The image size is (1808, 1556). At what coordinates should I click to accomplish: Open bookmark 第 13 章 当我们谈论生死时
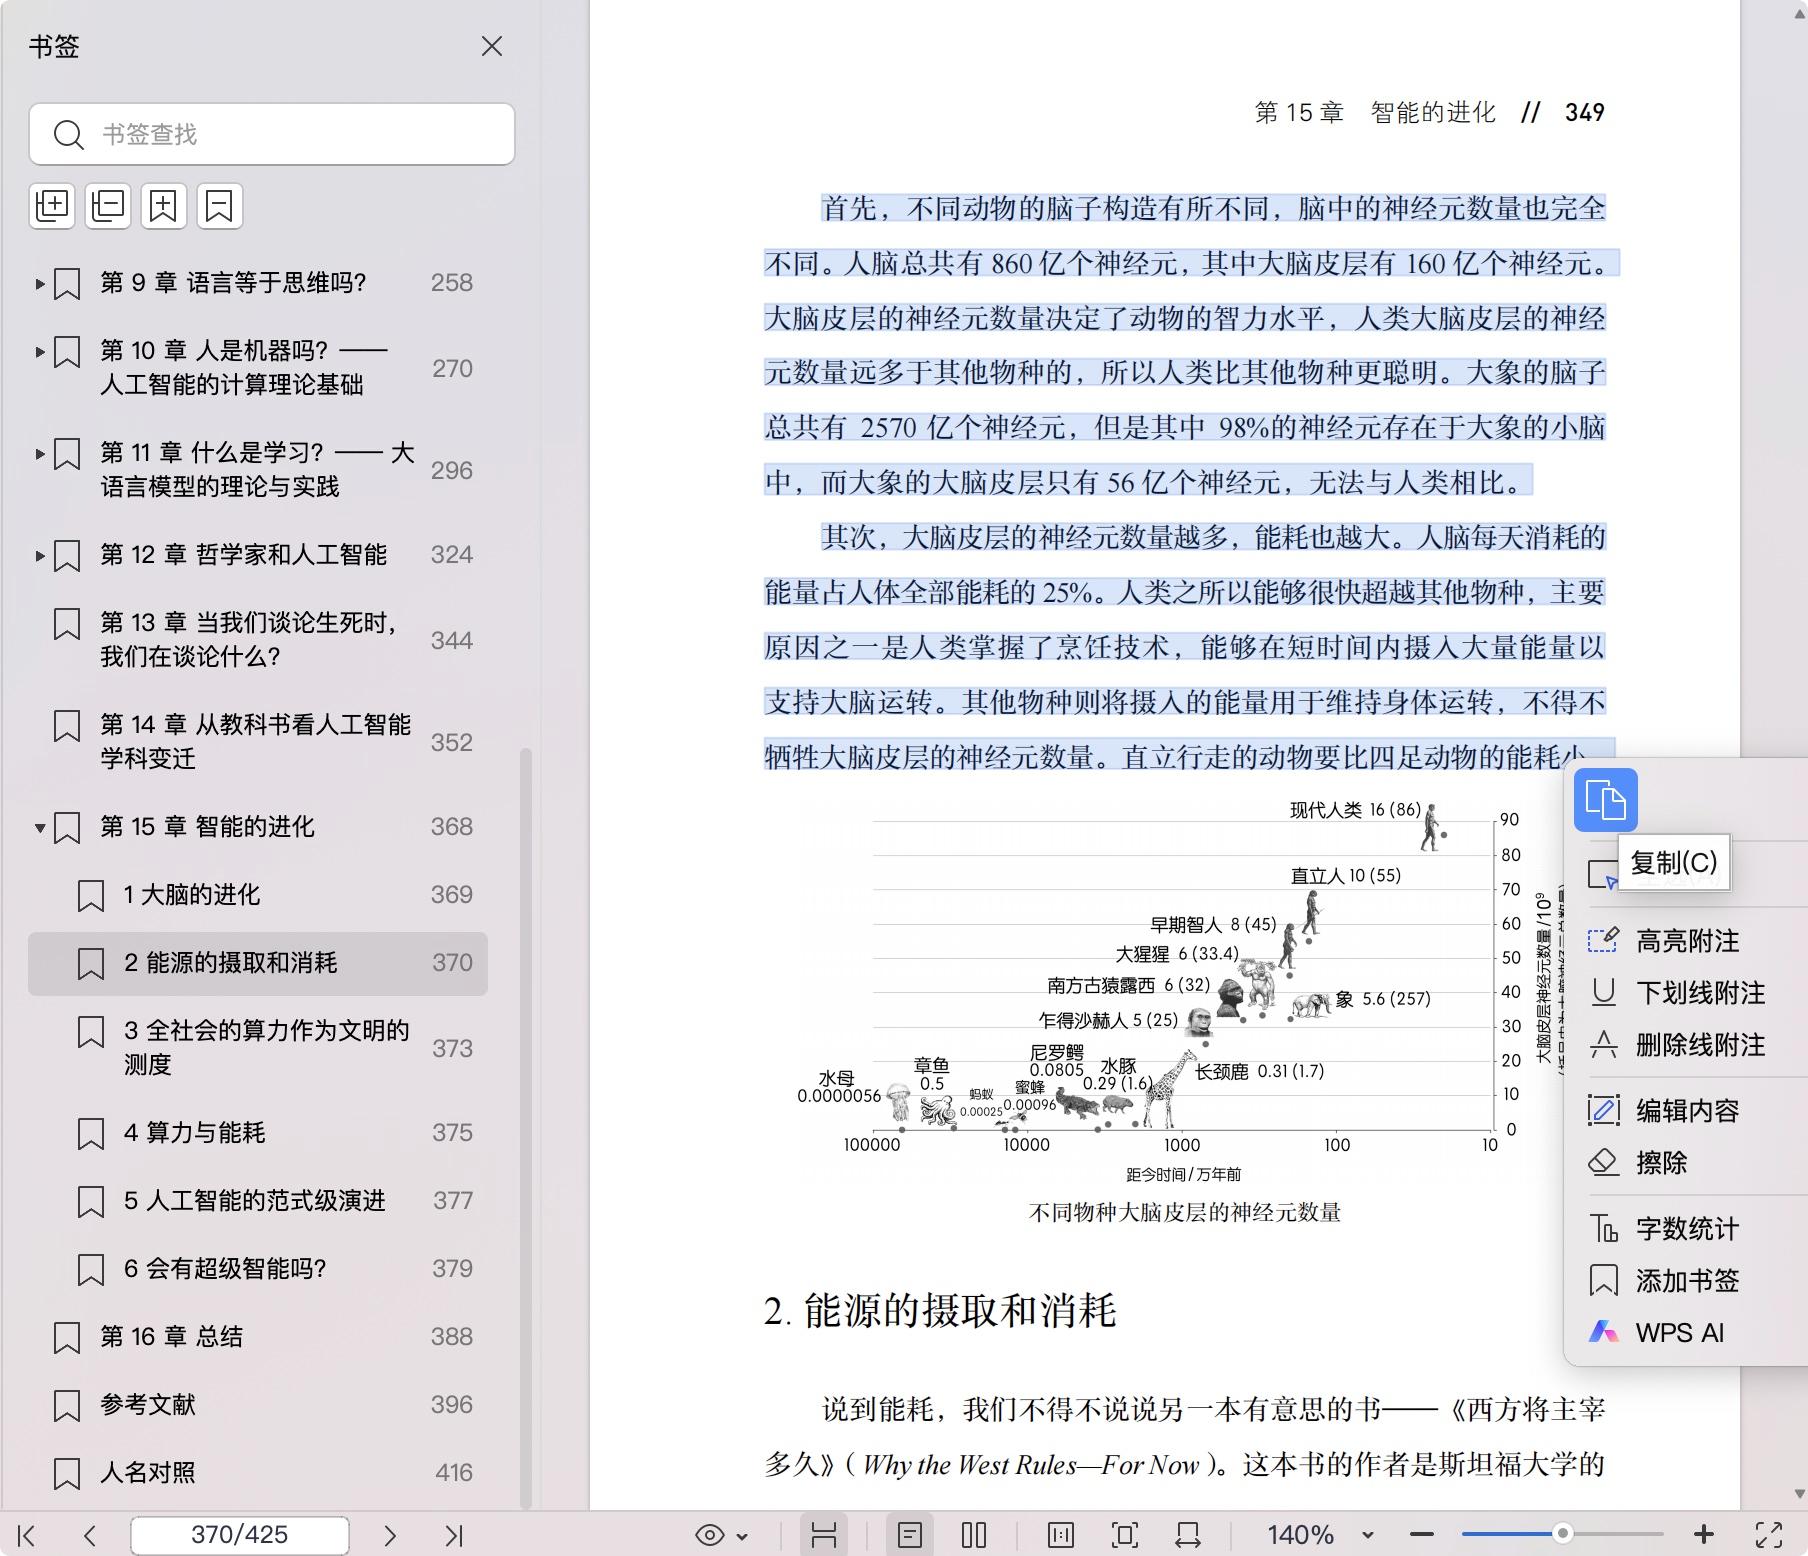[x=248, y=640]
